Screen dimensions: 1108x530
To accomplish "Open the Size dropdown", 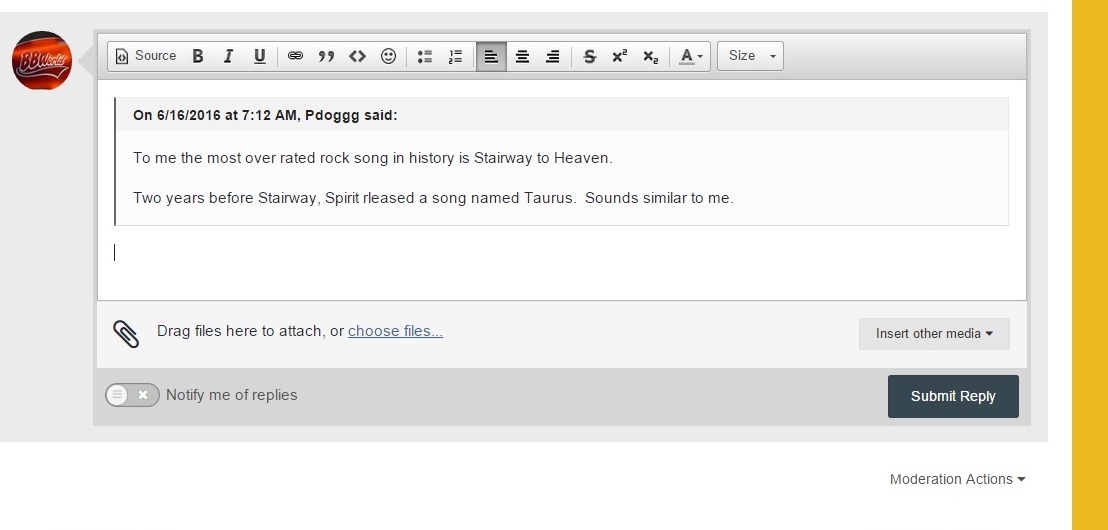I will (x=750, y=56).
